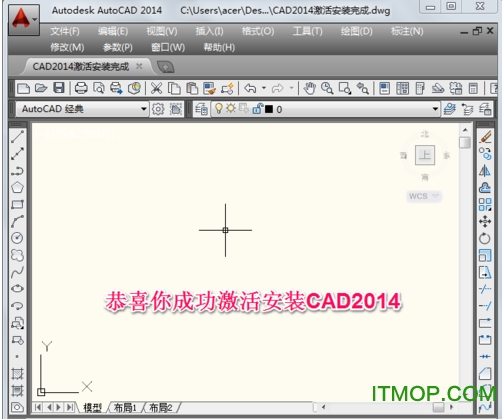
Task: Select the Hatch tool
Action: (x=17, y=374)
